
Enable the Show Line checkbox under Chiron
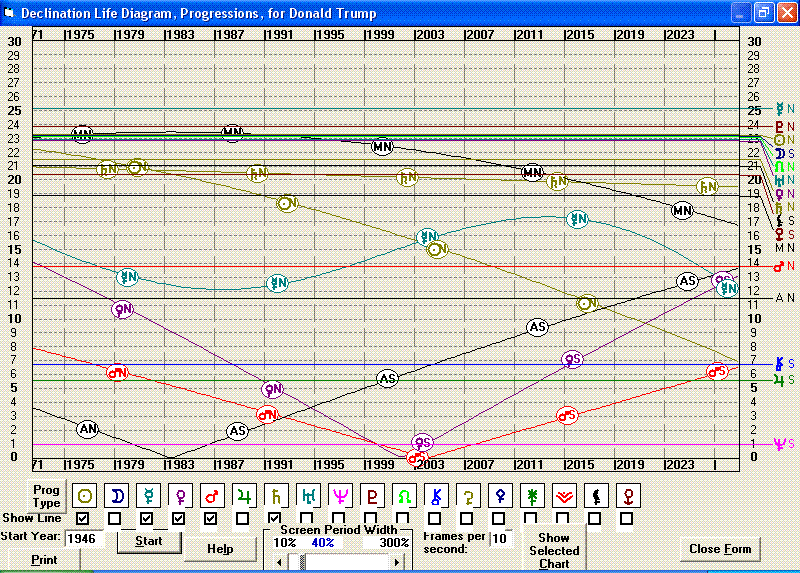pyautogui.click(x=434, y=518)
